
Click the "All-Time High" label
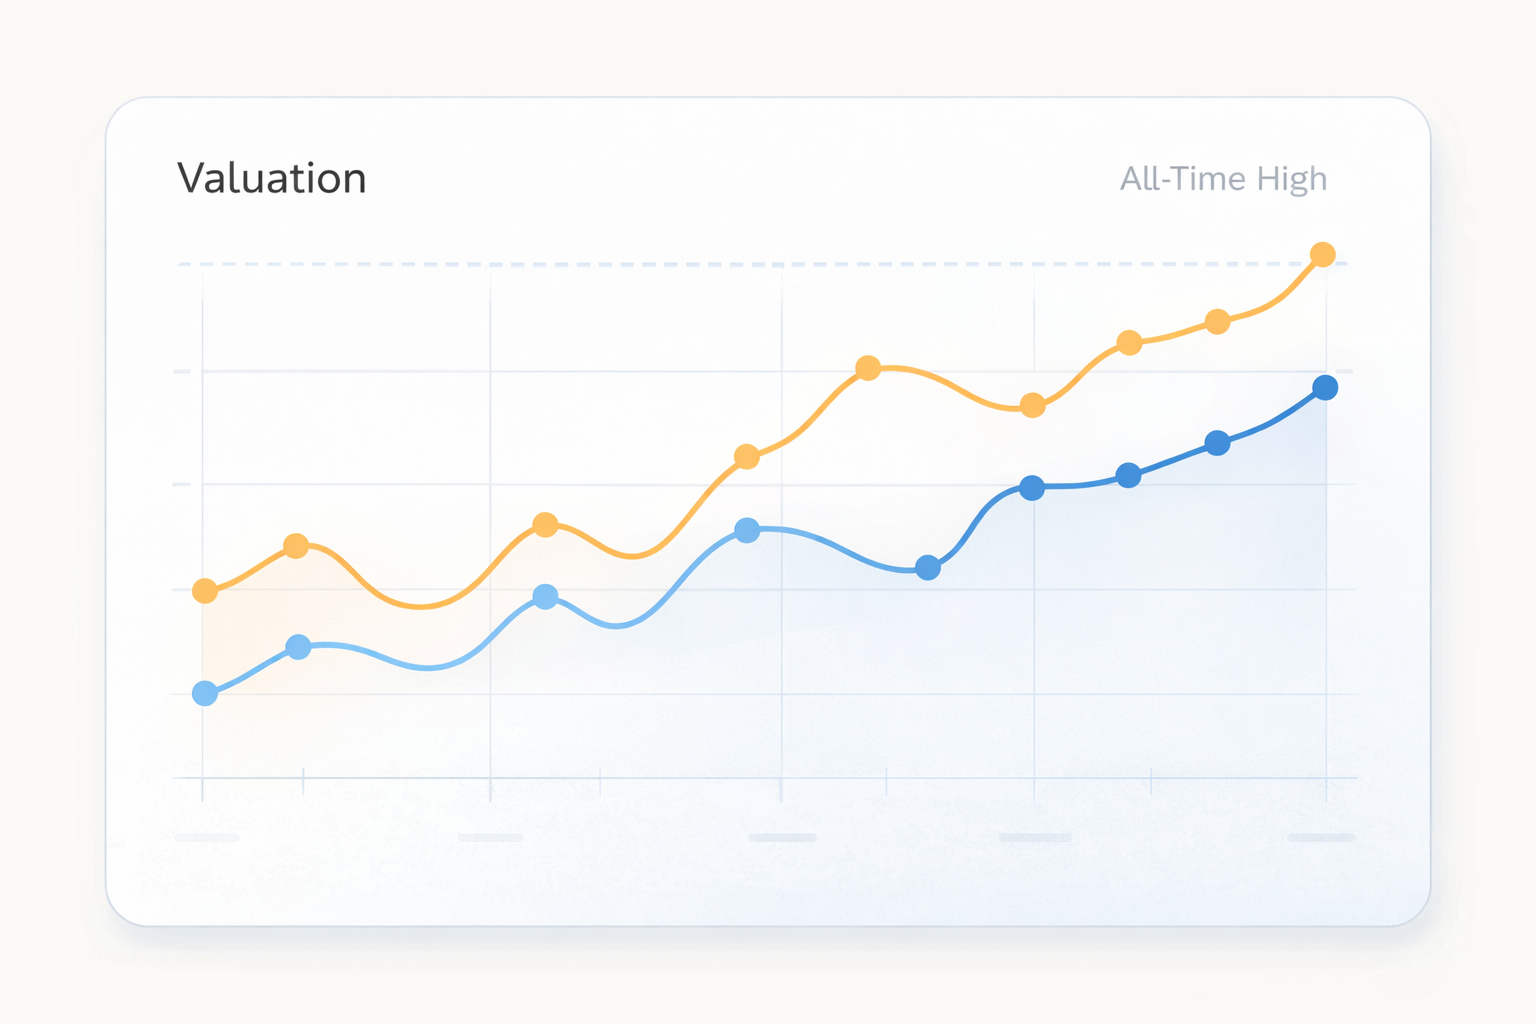pos(1223,179)
